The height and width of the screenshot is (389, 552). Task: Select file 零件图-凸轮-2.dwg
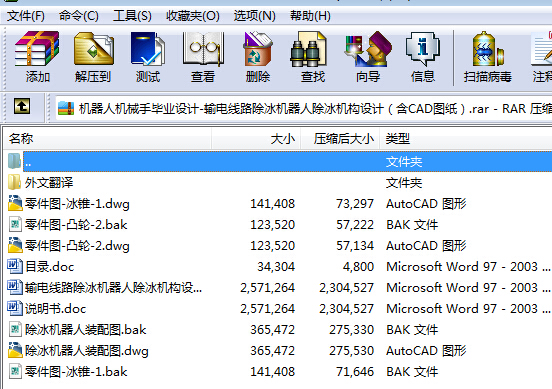[77, 246]
